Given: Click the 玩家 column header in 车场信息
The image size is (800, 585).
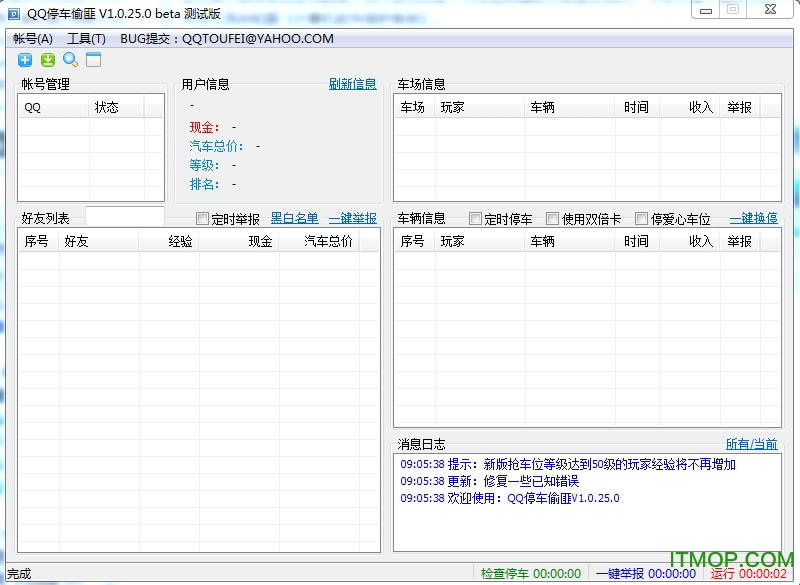Looking at the screenshot, I should tap(480, 108).
